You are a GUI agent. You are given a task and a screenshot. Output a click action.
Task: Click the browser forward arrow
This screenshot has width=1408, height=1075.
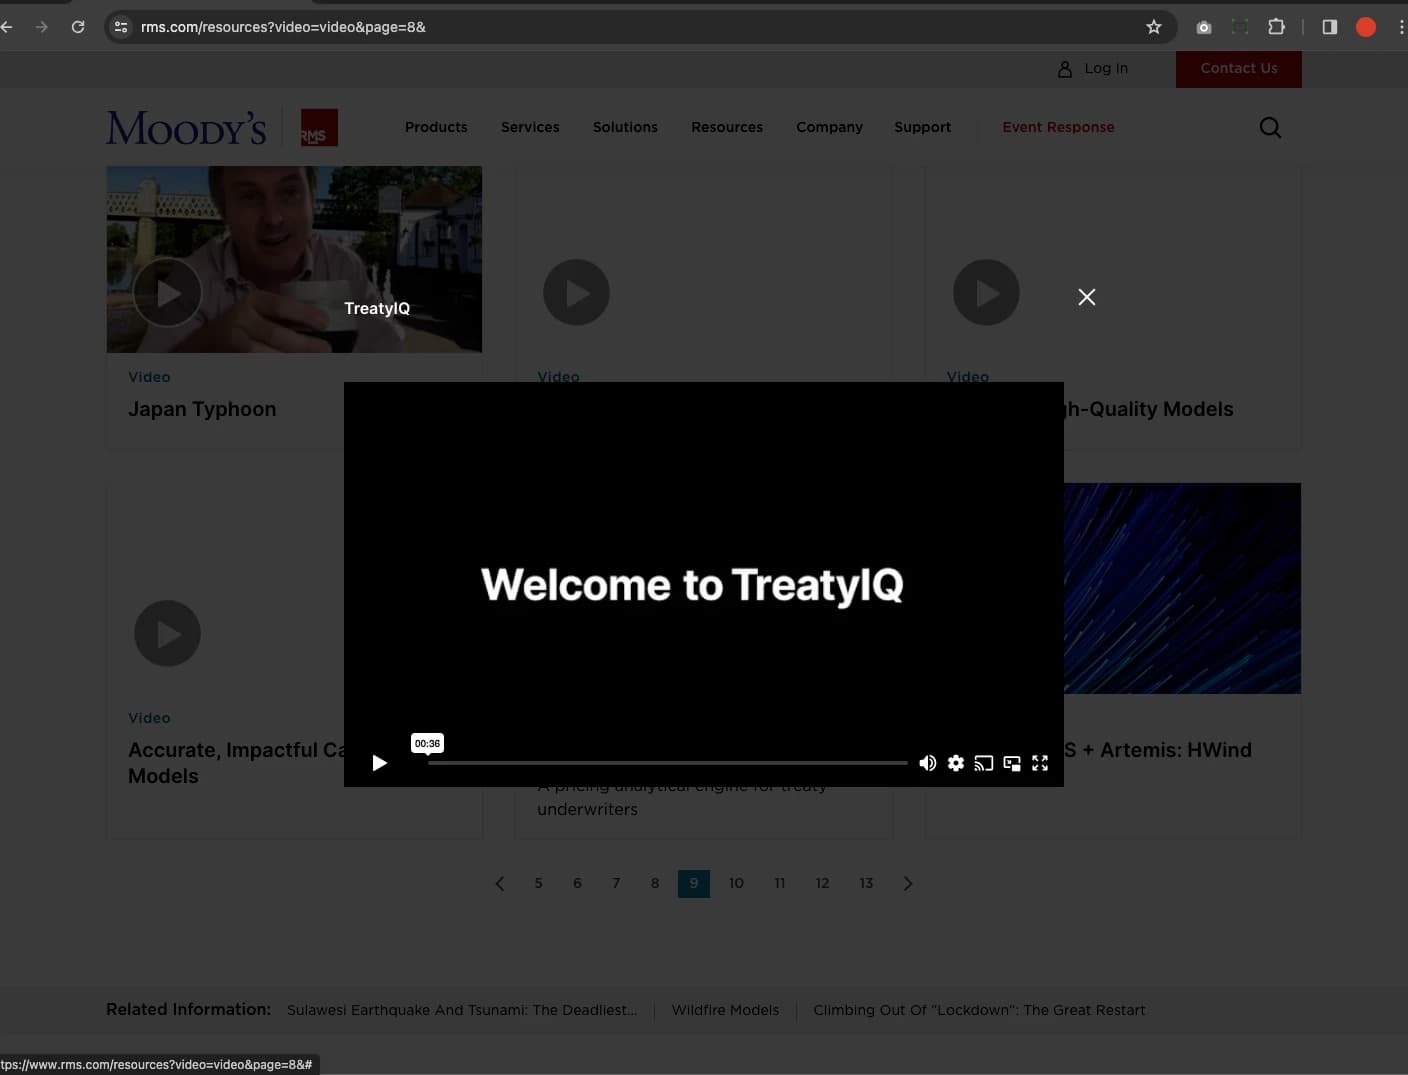(41, 27)
